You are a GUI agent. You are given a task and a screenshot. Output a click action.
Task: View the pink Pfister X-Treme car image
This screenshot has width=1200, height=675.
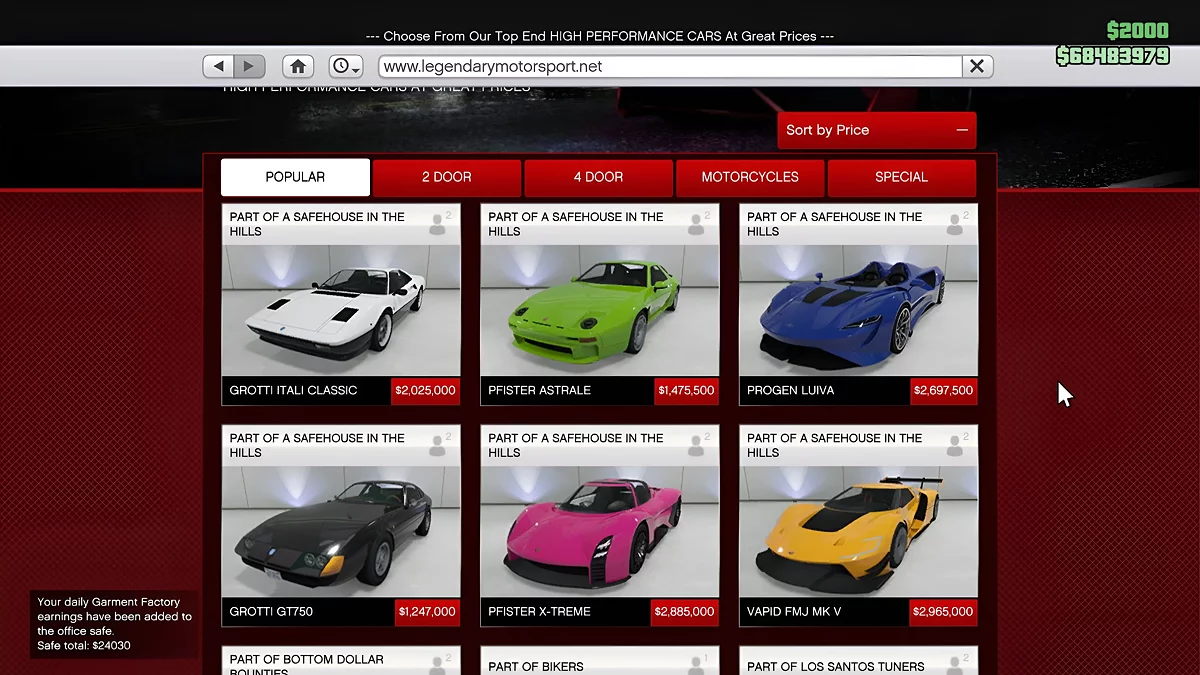click(599, 531)
